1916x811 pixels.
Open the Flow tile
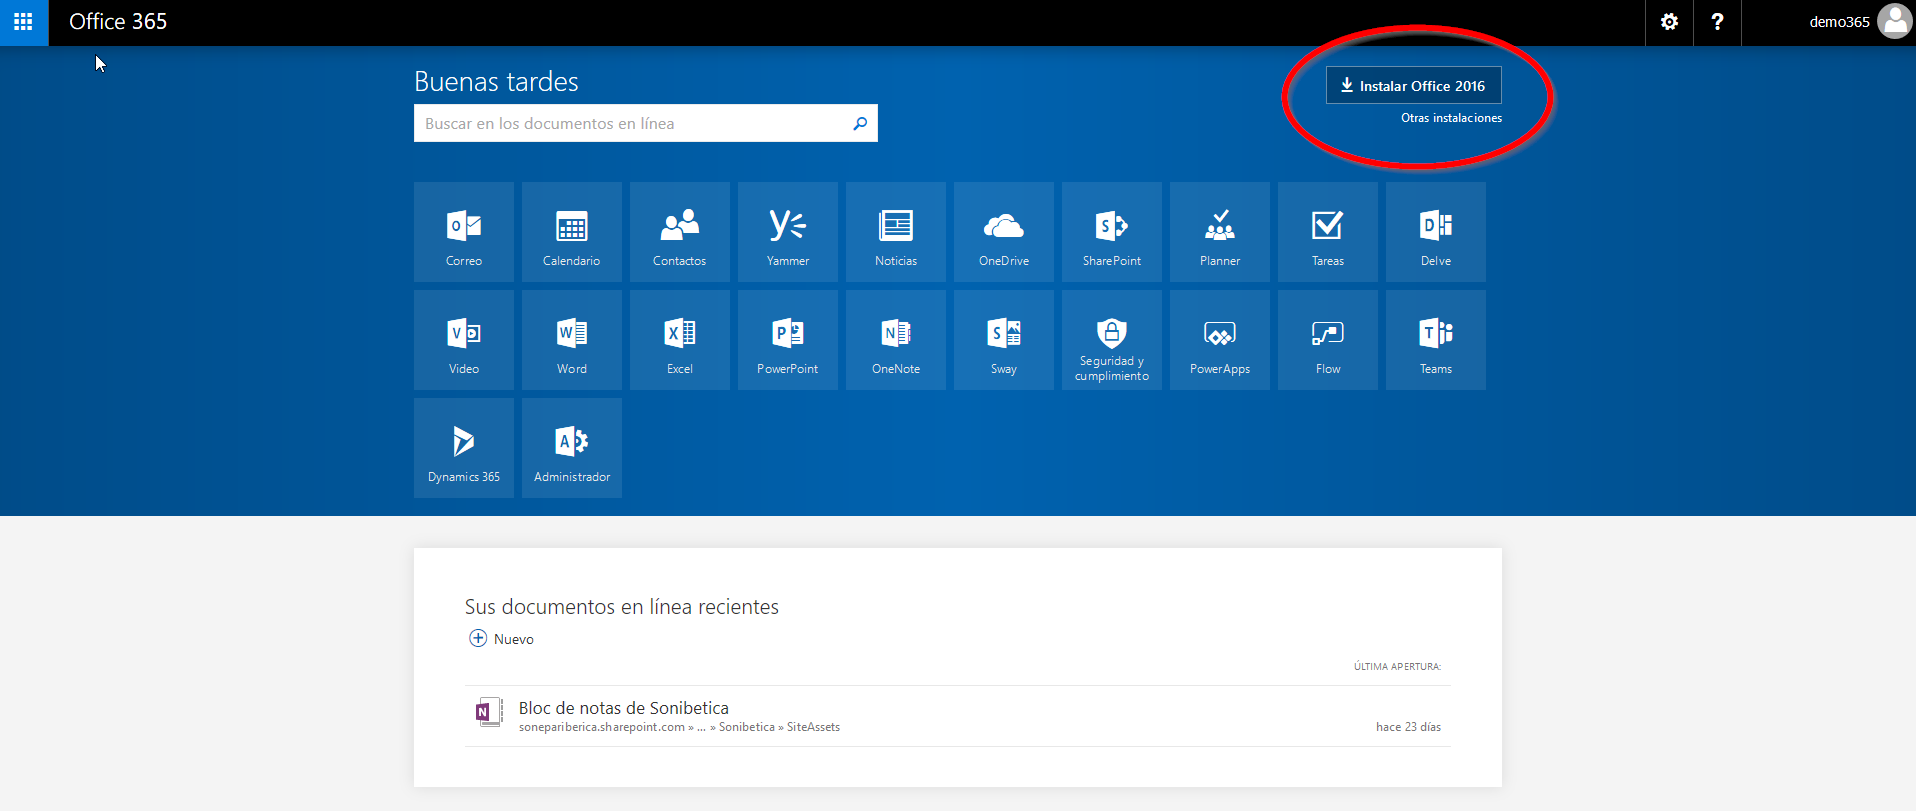[1328, 340]
